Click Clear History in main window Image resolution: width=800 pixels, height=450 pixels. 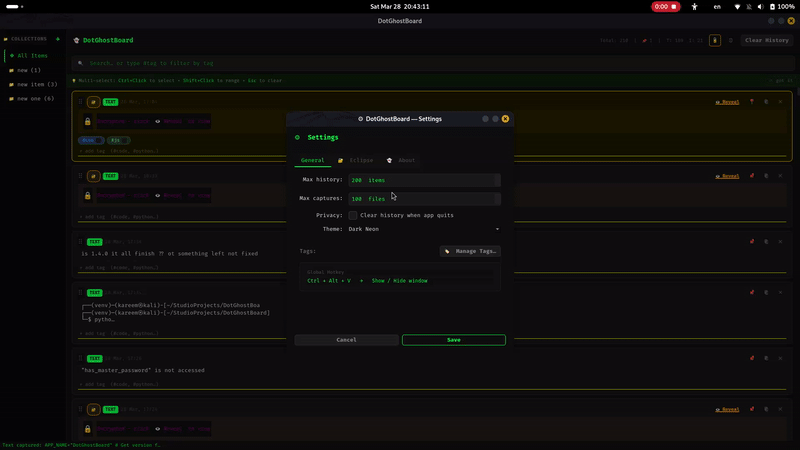pyautogui.click(x=766, y=40)
